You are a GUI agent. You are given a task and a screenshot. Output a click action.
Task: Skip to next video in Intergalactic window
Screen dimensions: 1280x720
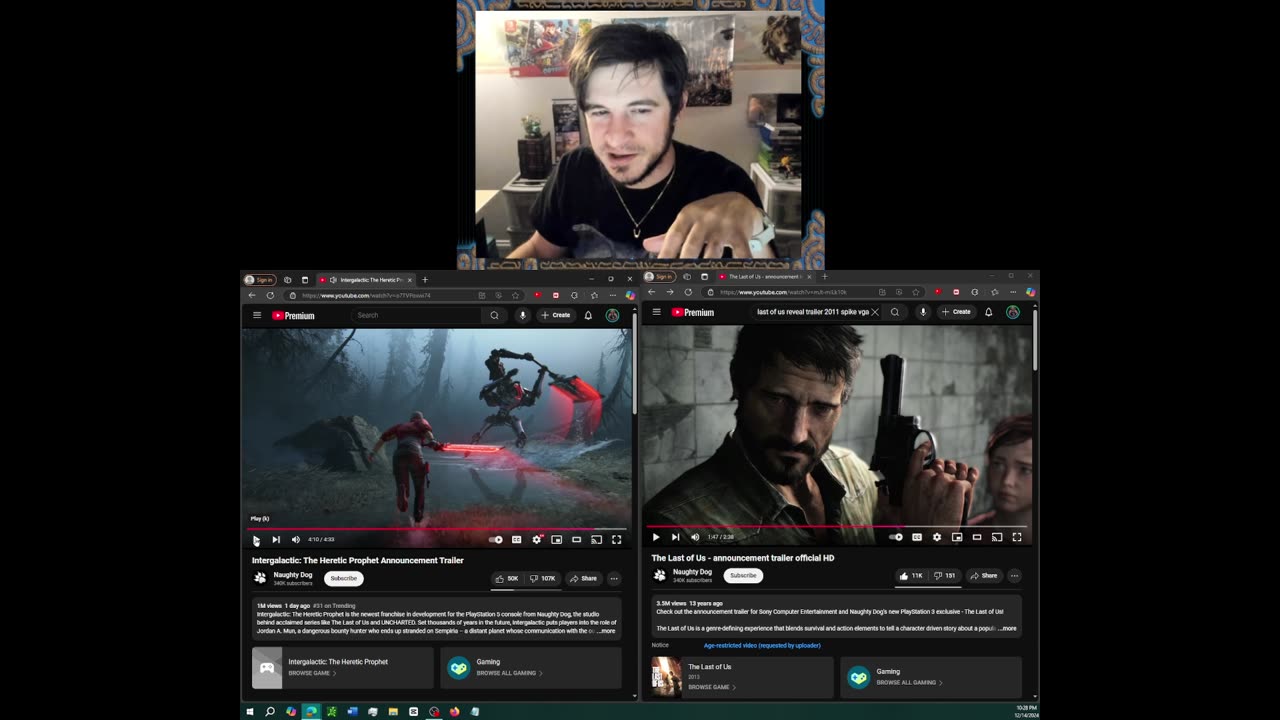tap(276, 539)
